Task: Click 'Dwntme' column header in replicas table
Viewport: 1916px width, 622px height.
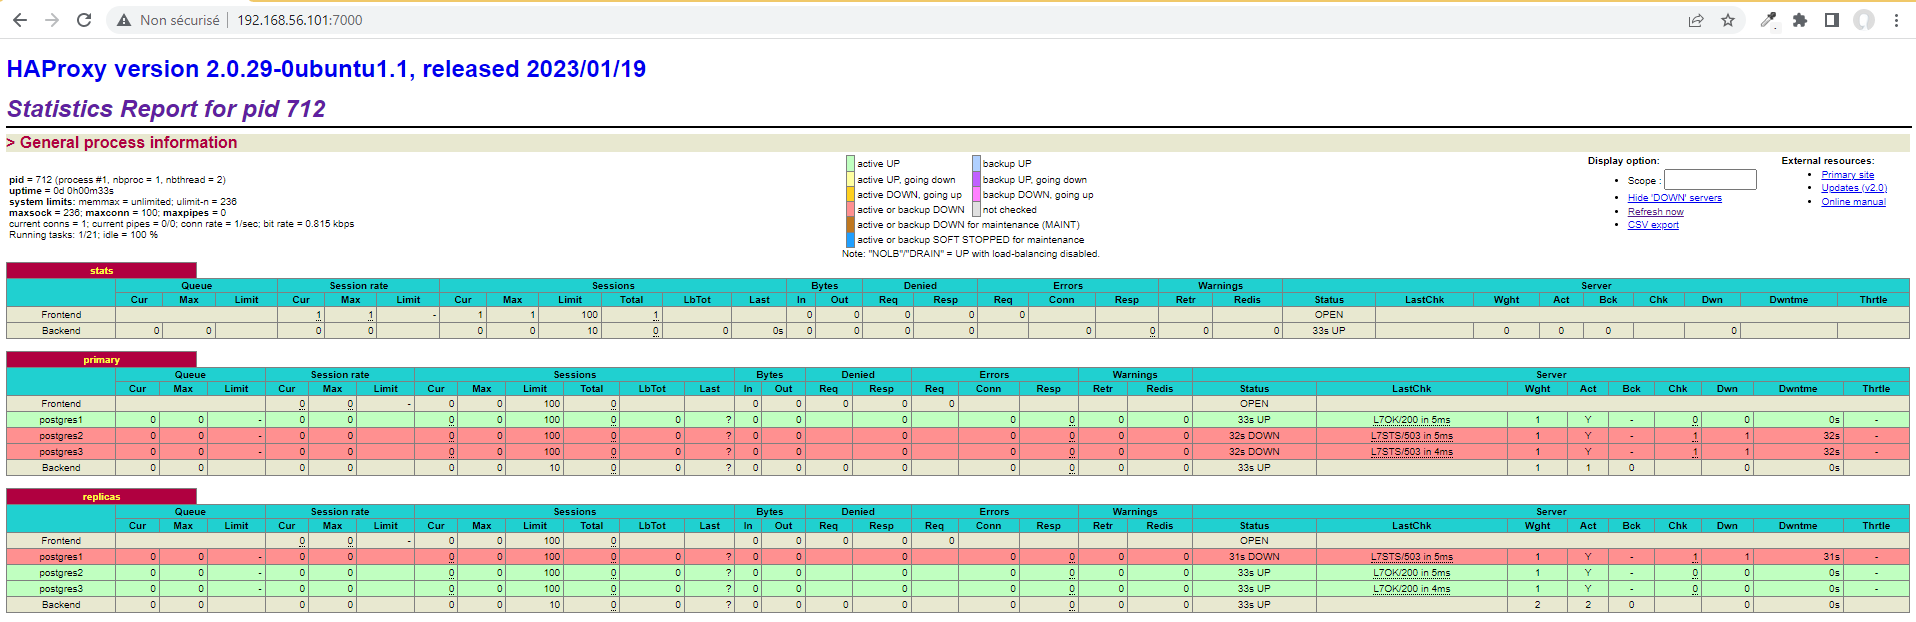Action: click(x=1798, y=526)
